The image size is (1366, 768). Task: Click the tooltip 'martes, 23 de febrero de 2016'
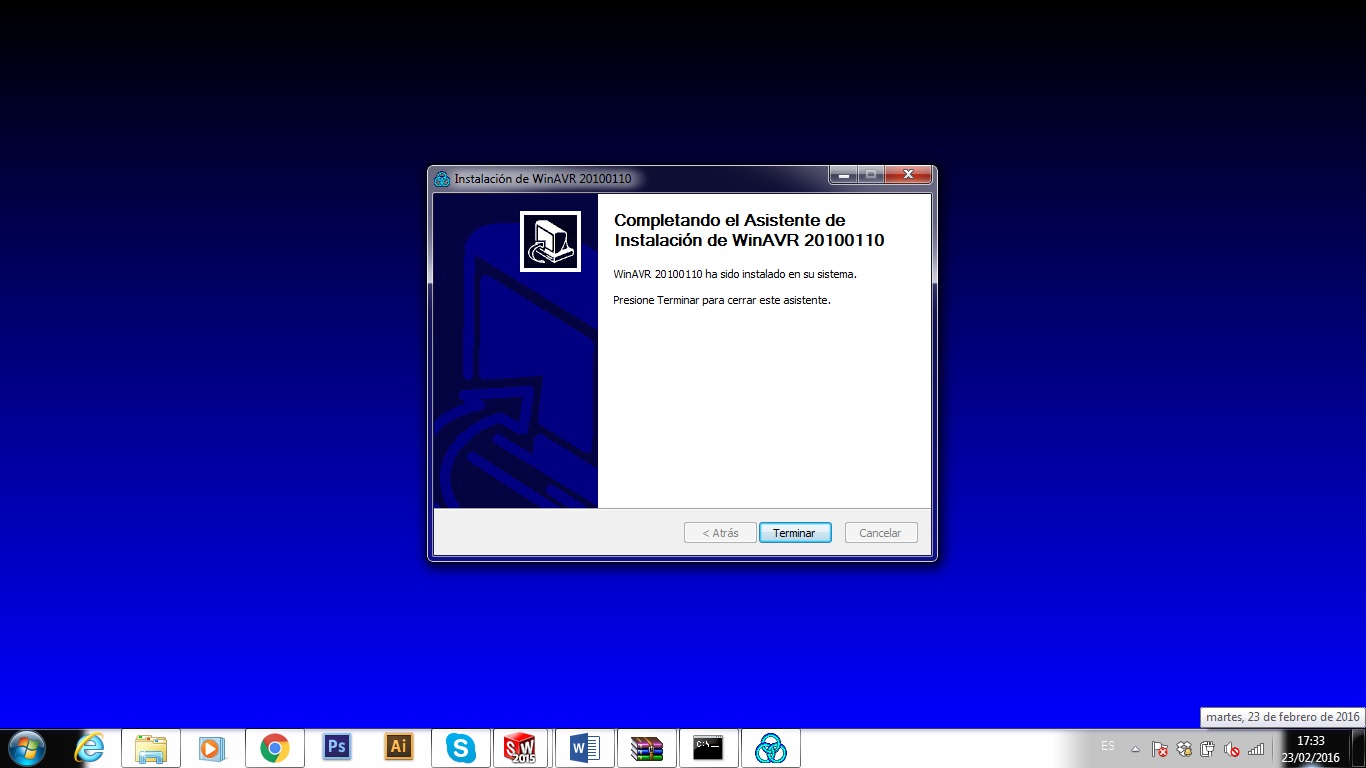(1283, 717)
